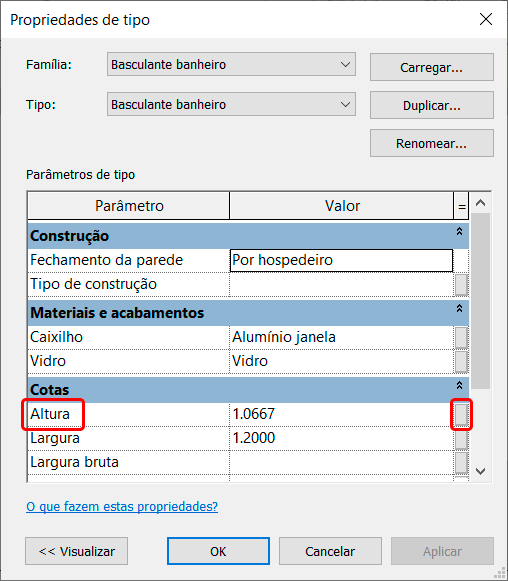This screenshot has height=581, width=508.
Task: Click the associate parameter button for Altura
Action: pyautogui.click(x=461, y=414)
